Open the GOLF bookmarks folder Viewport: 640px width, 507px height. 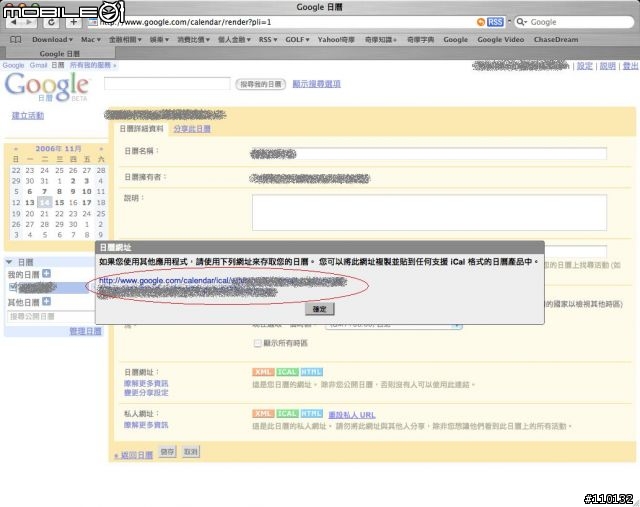pyautogui.click(x=297, y=40)
